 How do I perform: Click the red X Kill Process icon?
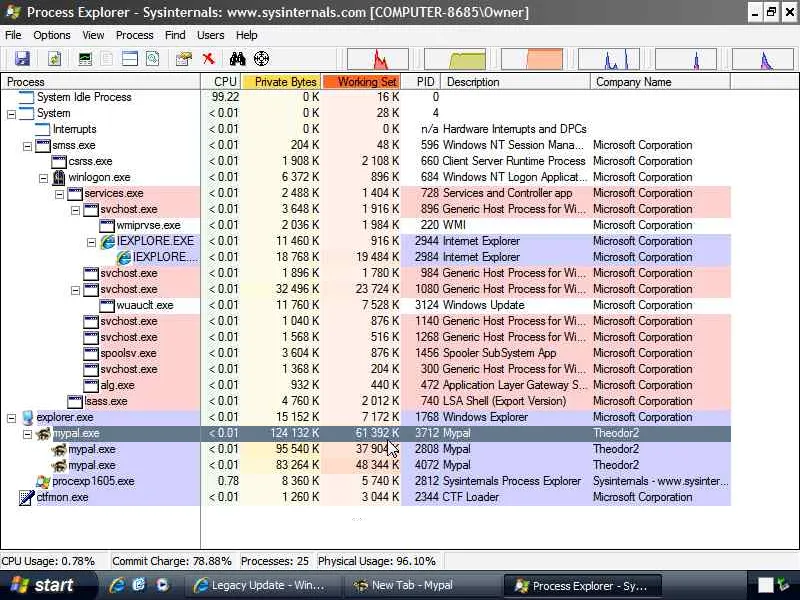[x=208, y=59]
